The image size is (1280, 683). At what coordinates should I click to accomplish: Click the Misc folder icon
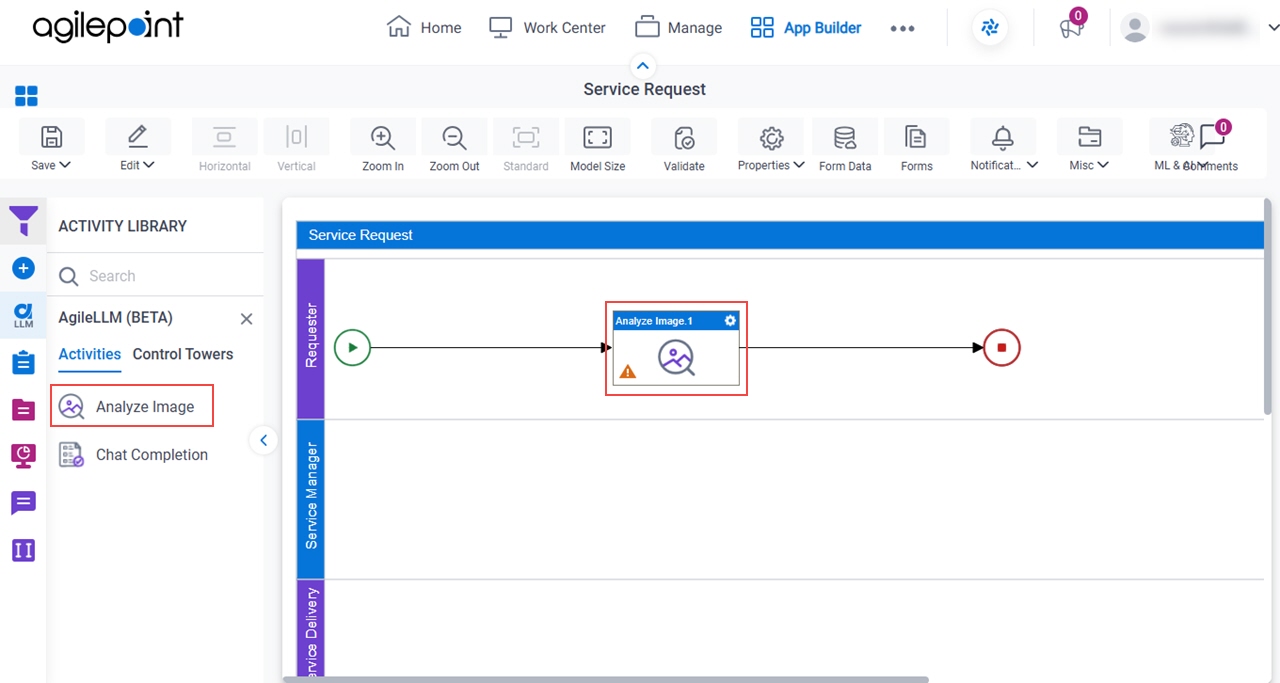(1089, 137)
